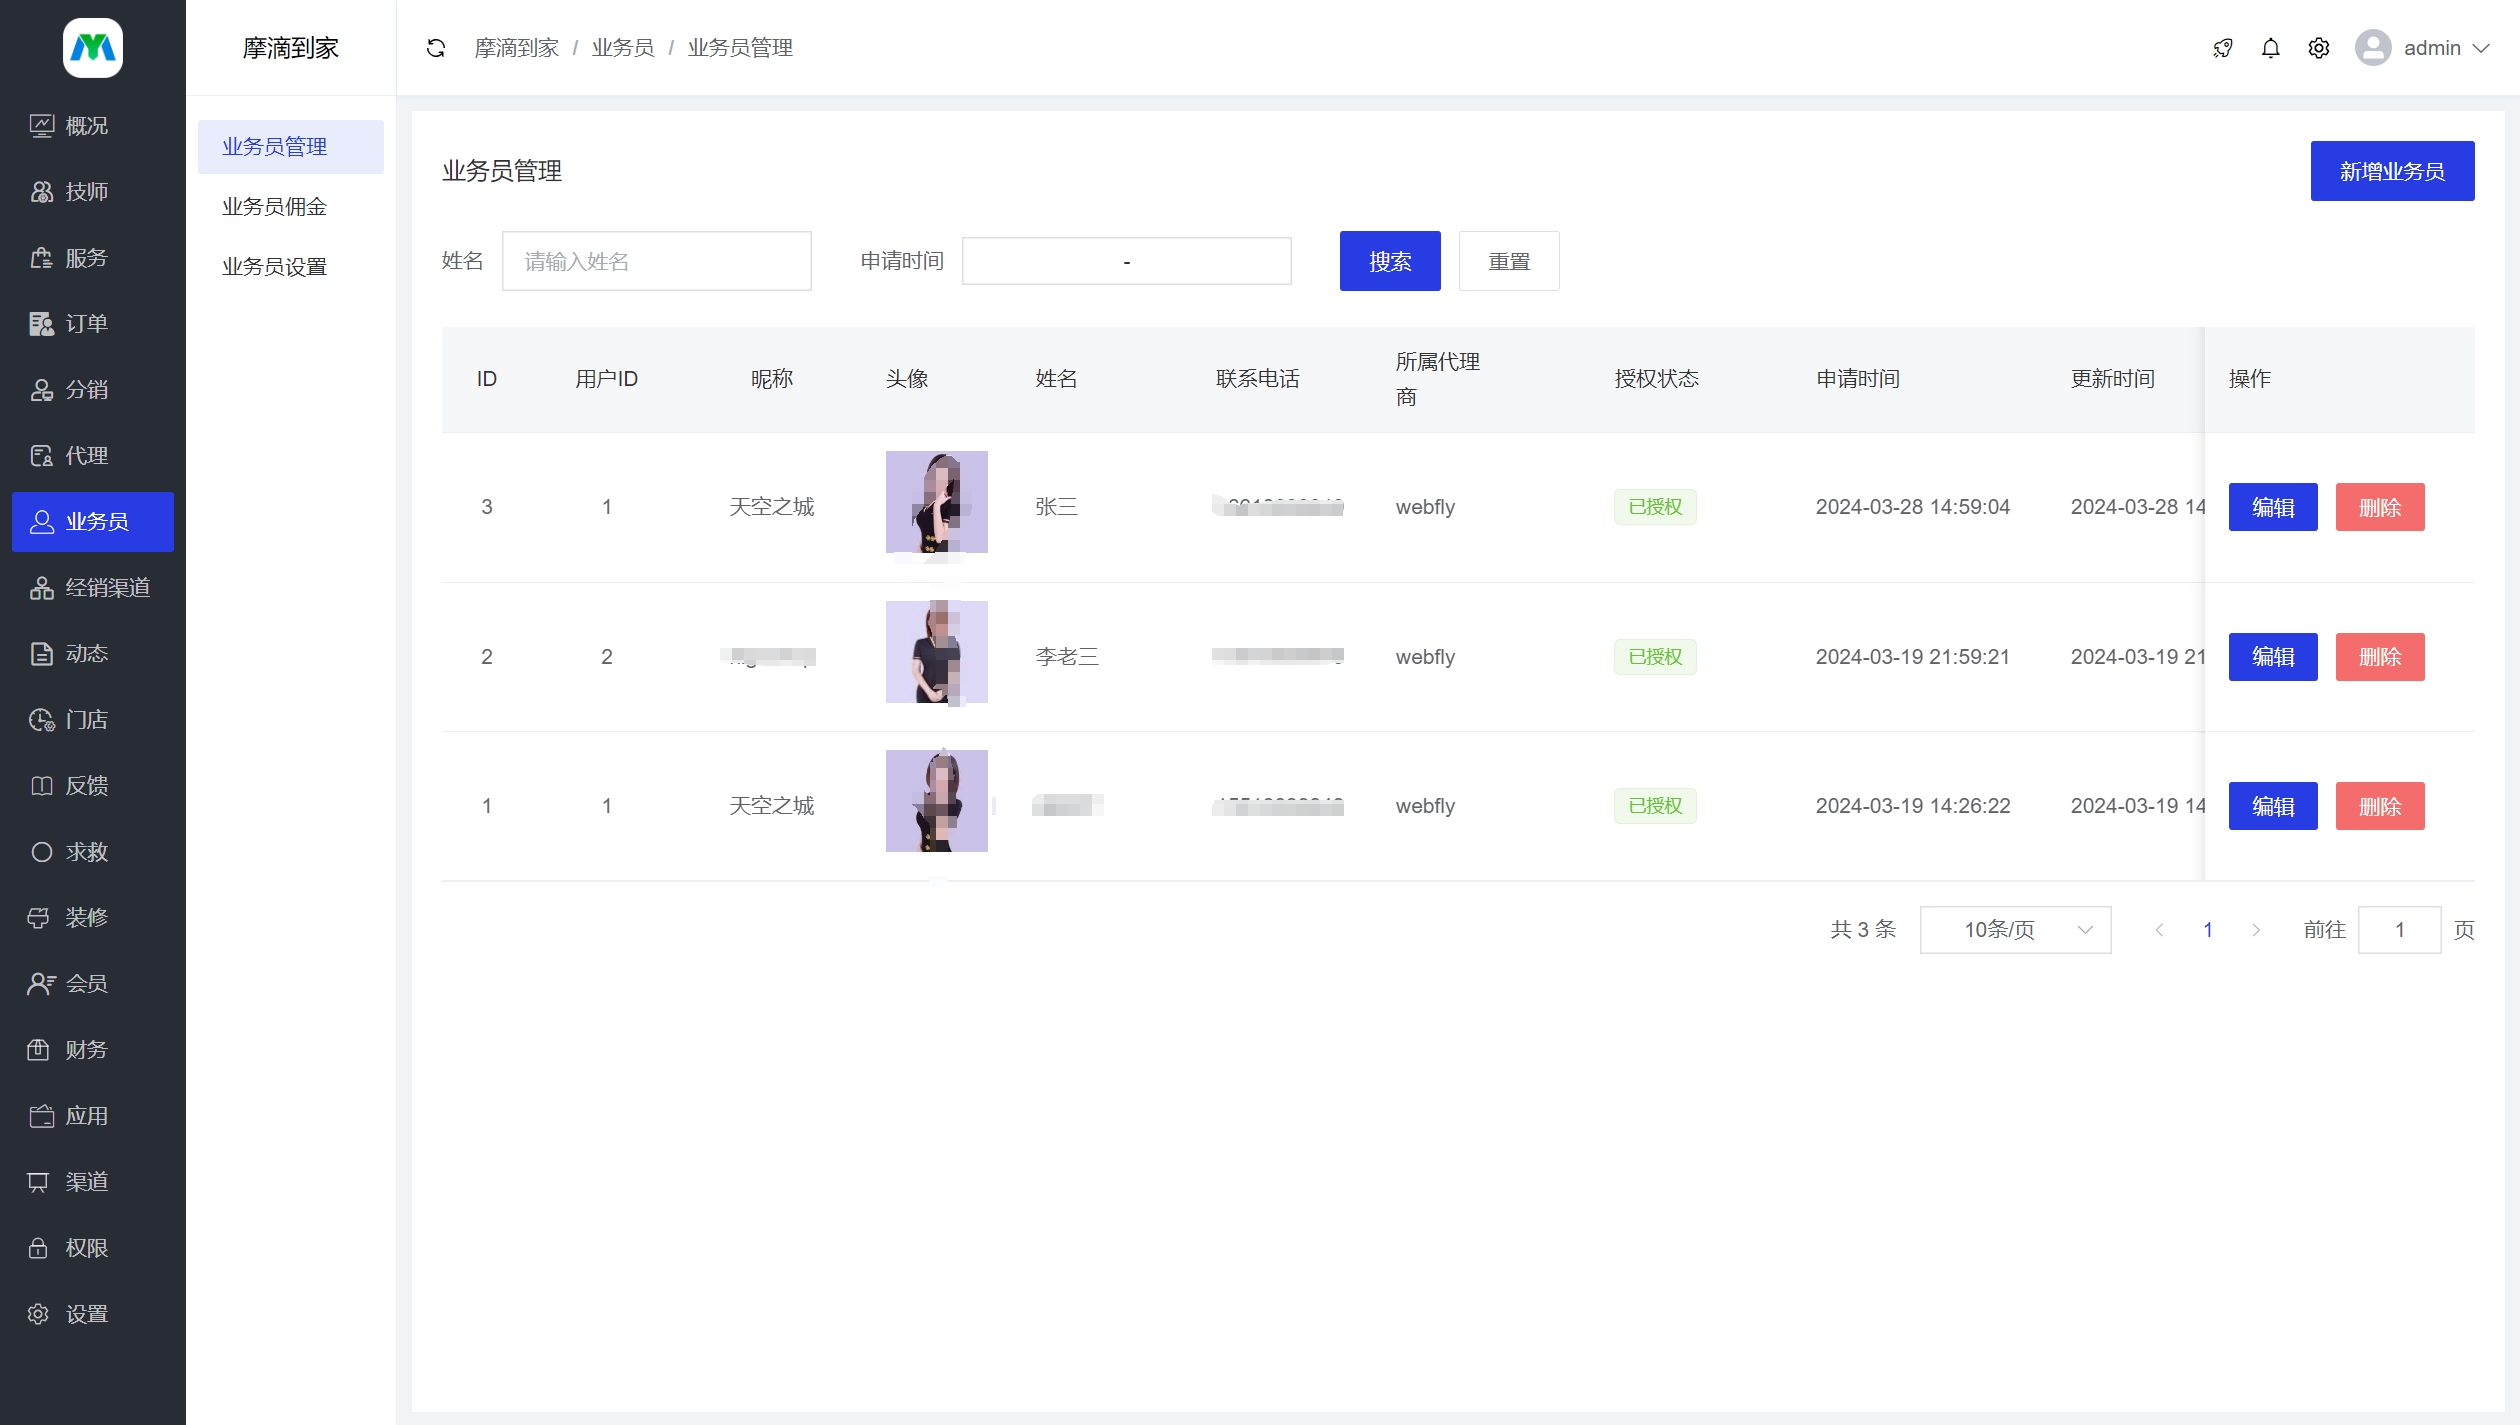Click the refresh icon beside breadcrumb

435,48
